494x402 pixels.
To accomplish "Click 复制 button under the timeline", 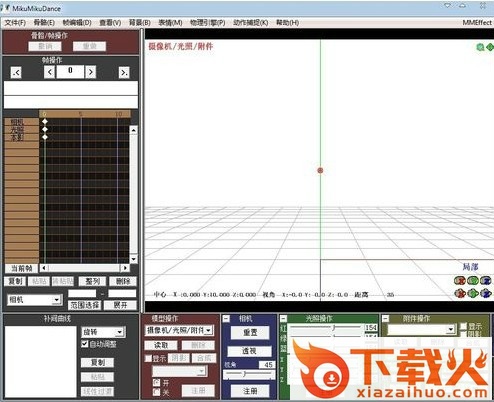I will coord(15,281).
